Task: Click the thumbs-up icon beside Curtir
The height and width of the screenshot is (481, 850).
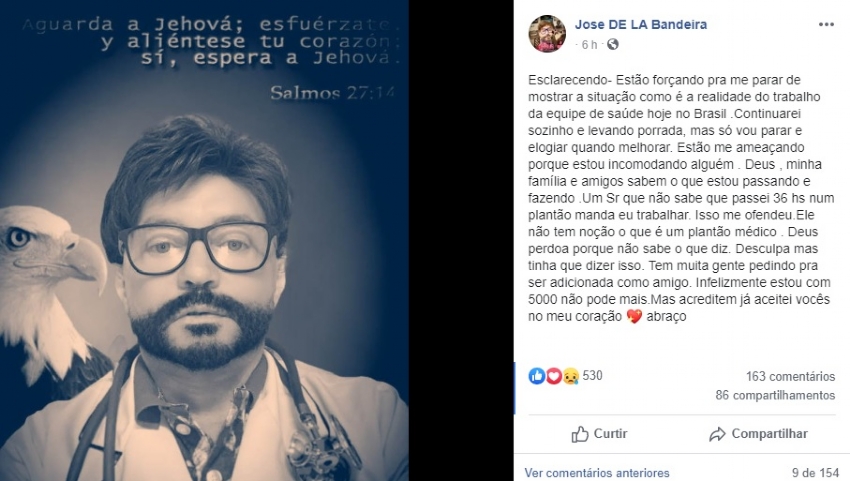Action: click(579, 434)
